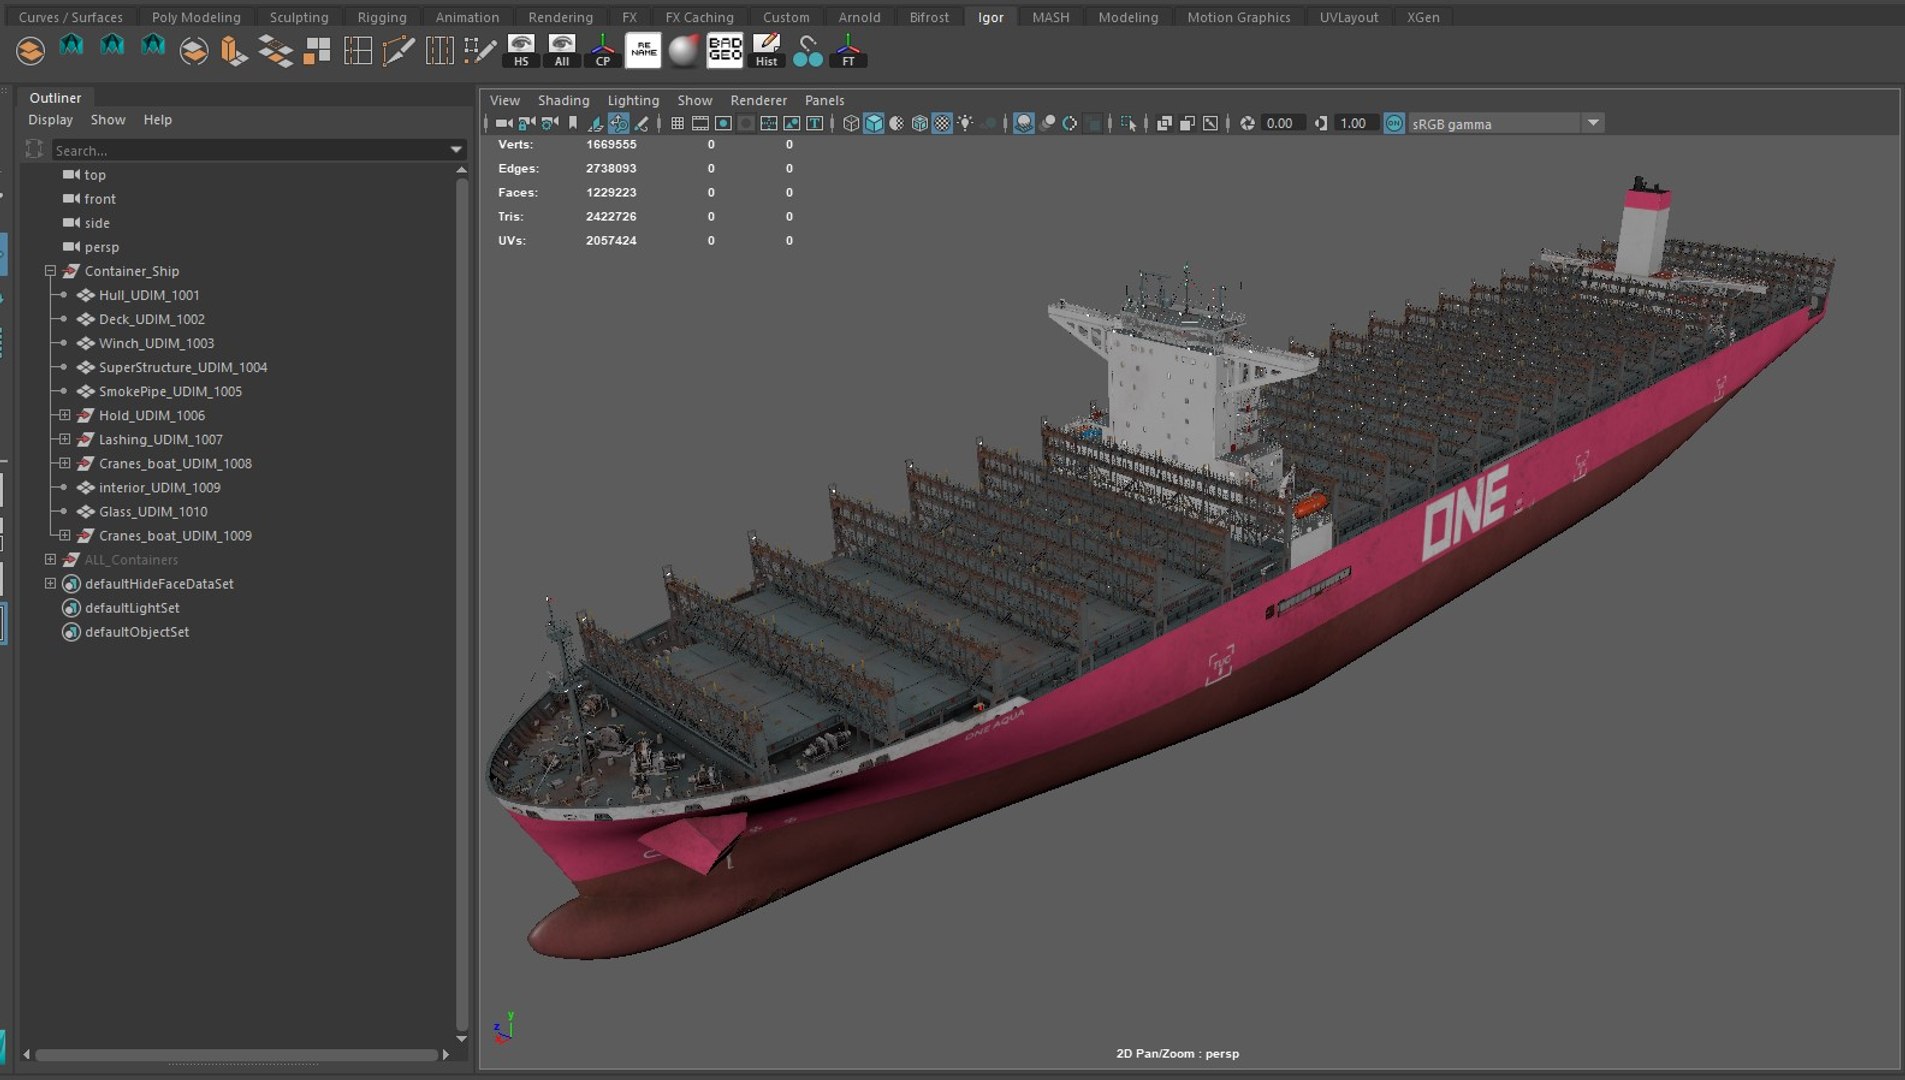1905x1080 pixels.
Task: Click the HS shelf button
Action: pyautogui.click(x=521, y=50)
